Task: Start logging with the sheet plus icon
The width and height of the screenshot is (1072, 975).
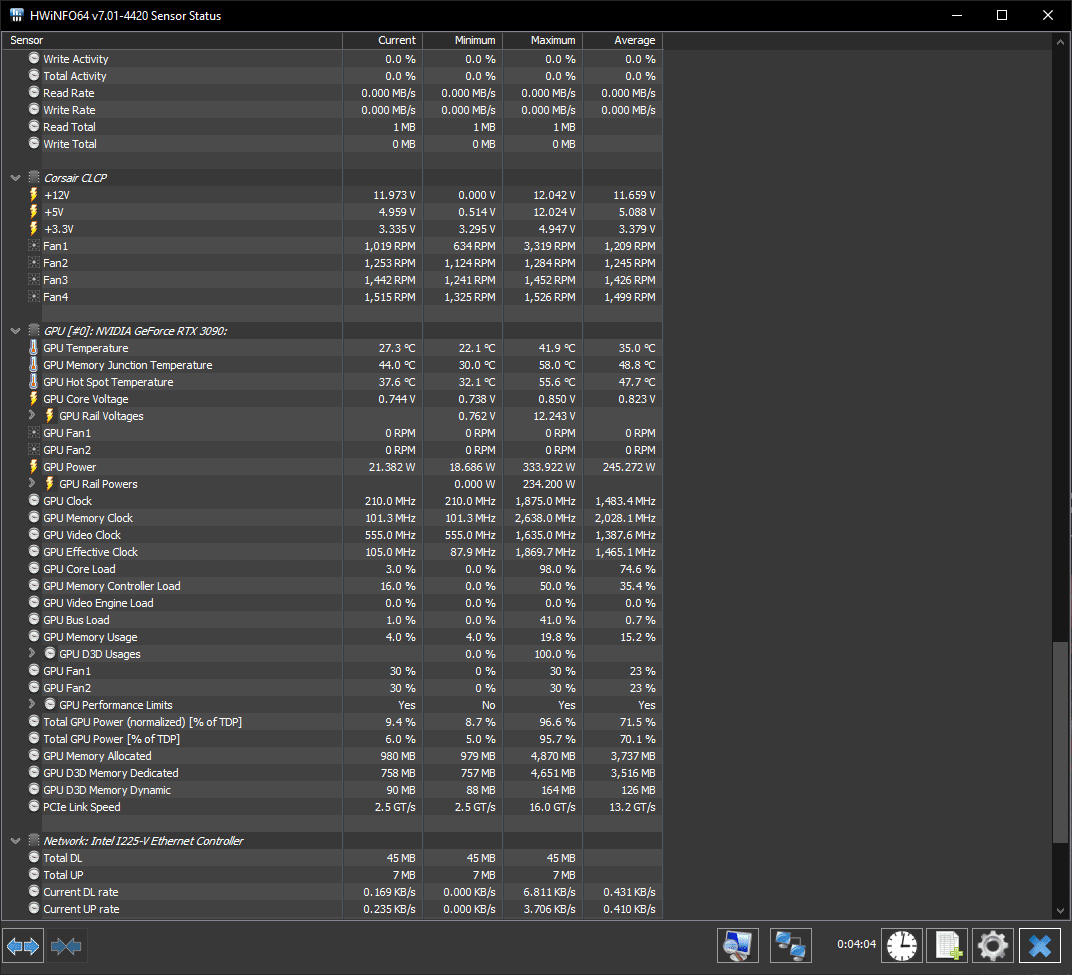Action: tap(948, 946)
